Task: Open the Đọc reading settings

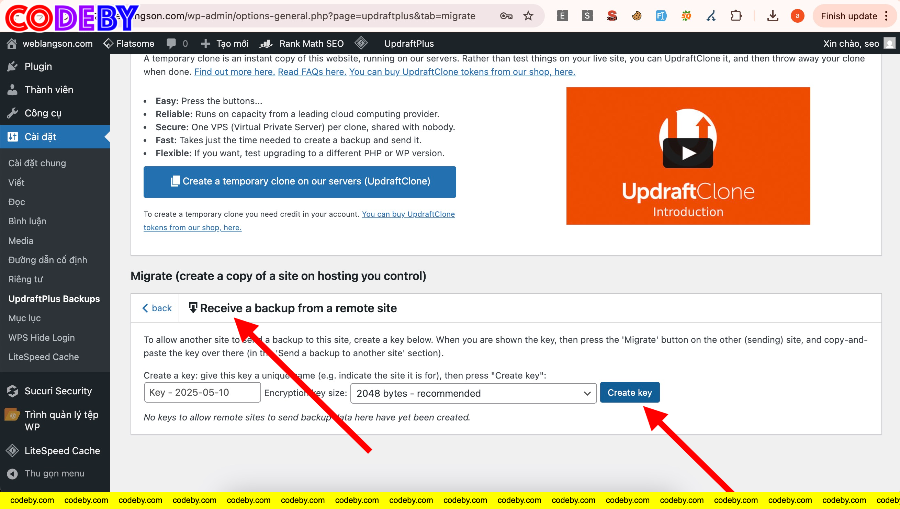Action: click(x=17, y=202)
